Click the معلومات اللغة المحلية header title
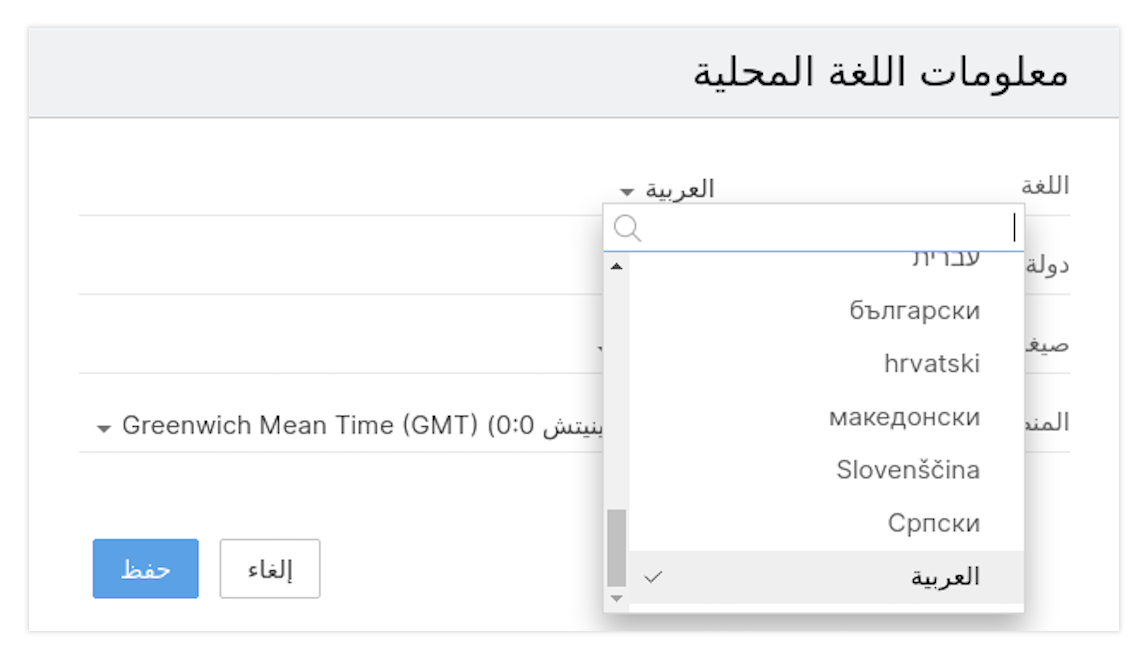 point(880,75)
